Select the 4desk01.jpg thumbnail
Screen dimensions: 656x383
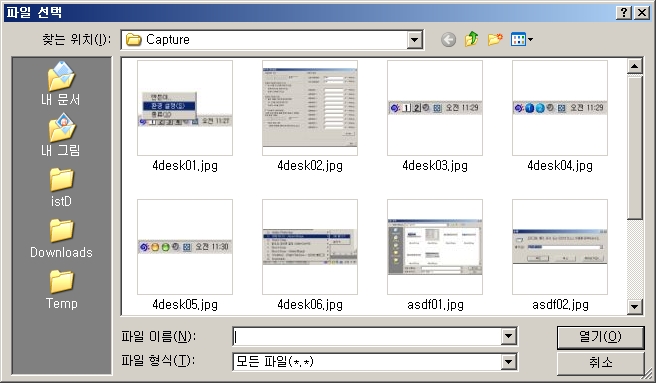pyautogui.click(x=185, y=108)
